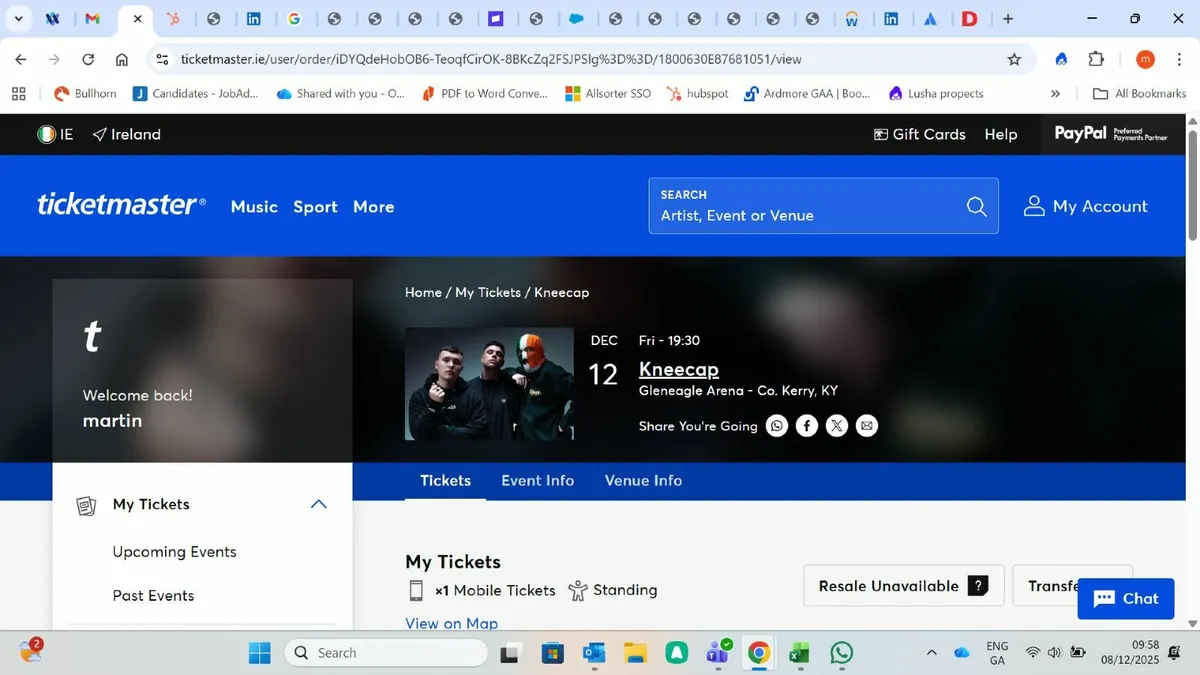This screenshot has width=1200, height=675.
Task: Open WhatsApp from the taskbar
Action: point(840,652)
